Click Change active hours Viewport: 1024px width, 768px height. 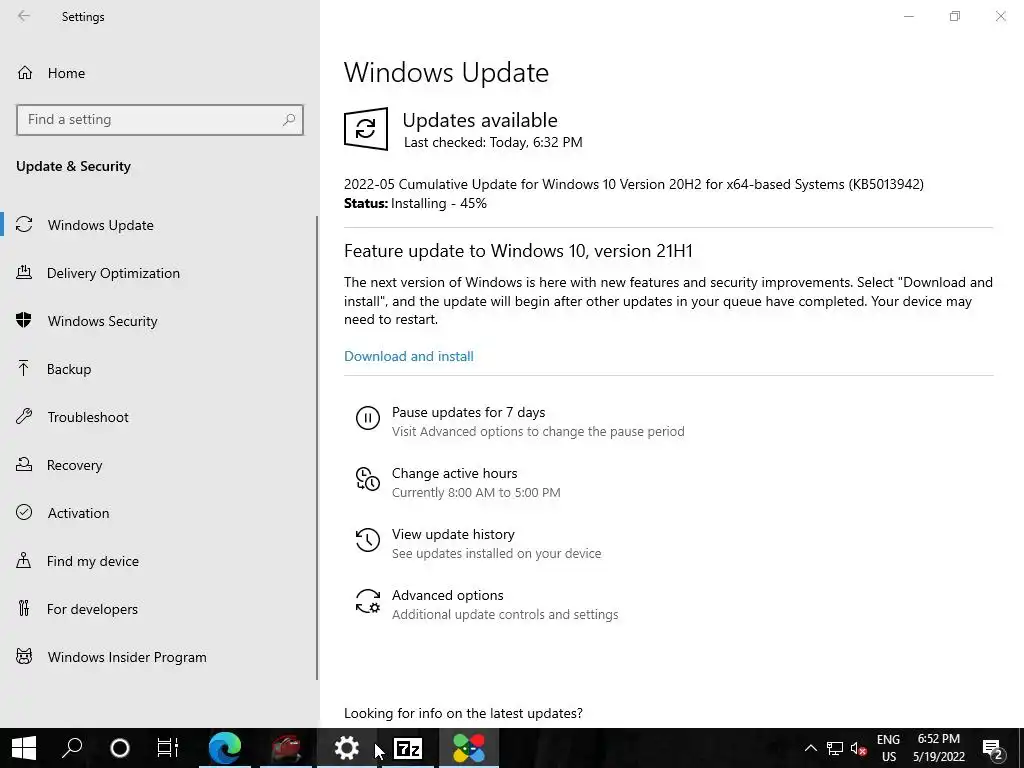(455, 473)
